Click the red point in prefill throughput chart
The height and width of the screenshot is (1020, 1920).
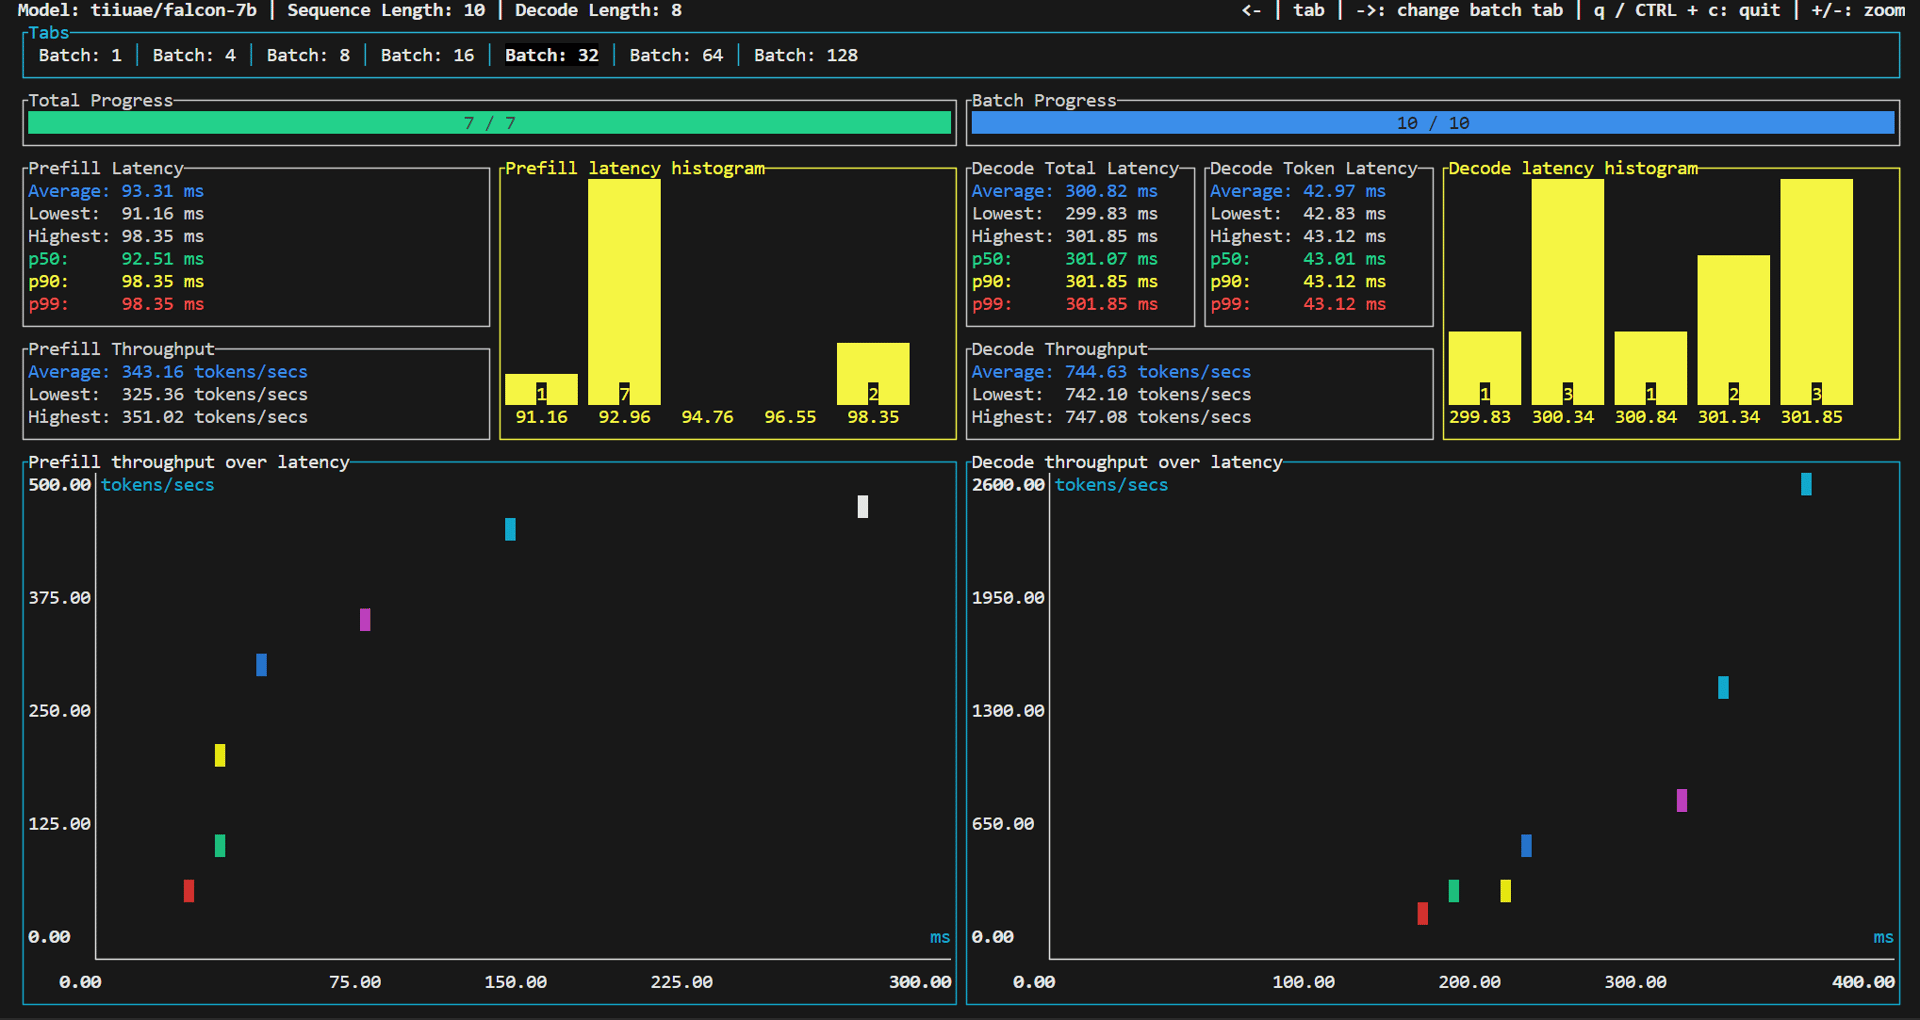tap(189, 891)
